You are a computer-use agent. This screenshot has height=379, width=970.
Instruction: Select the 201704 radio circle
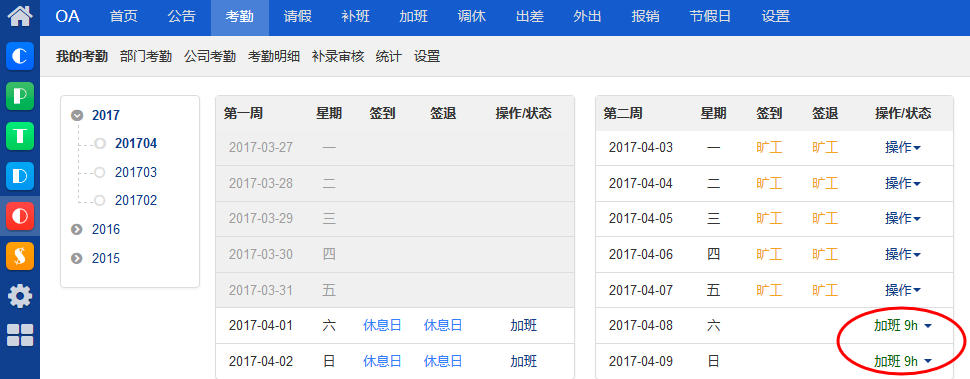coord(100,144)
